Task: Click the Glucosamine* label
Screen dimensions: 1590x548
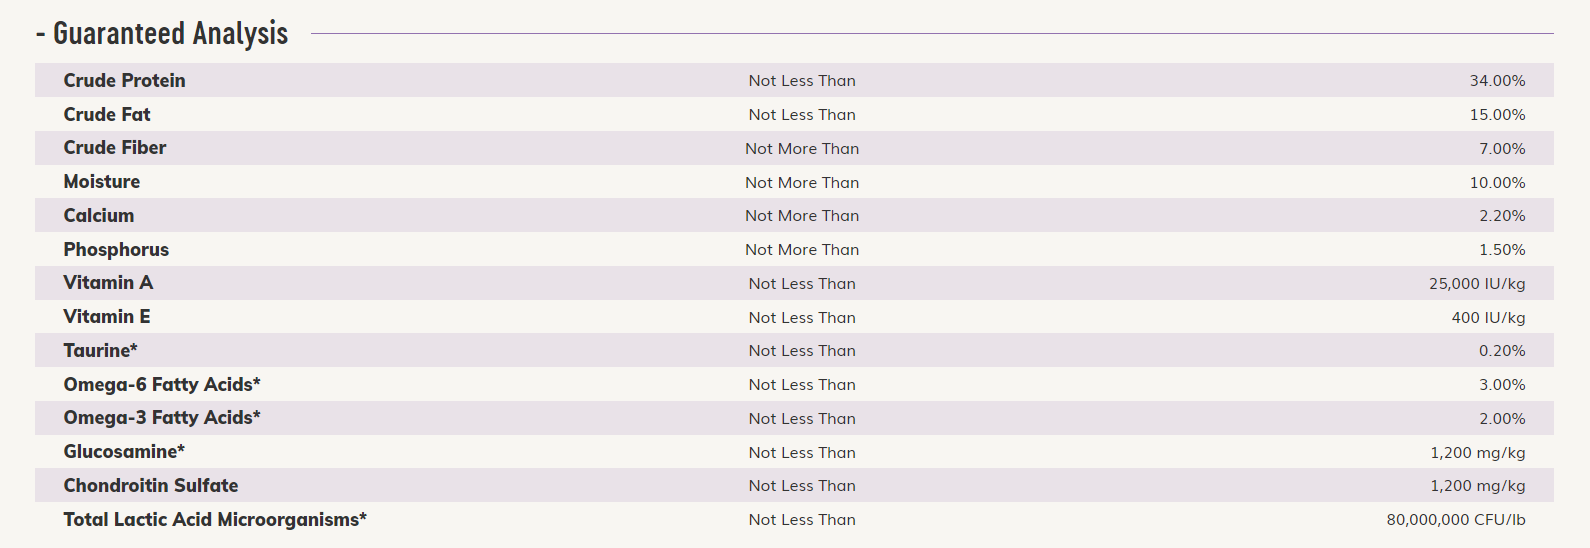Action: (124, 452)
